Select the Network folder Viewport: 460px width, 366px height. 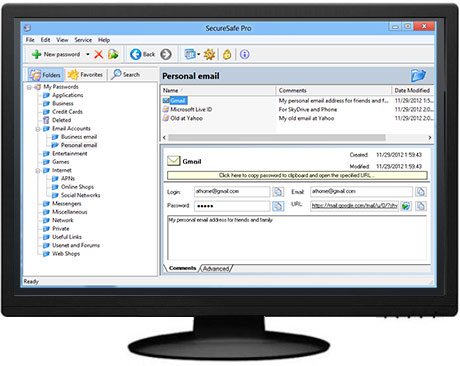(63, 220)
